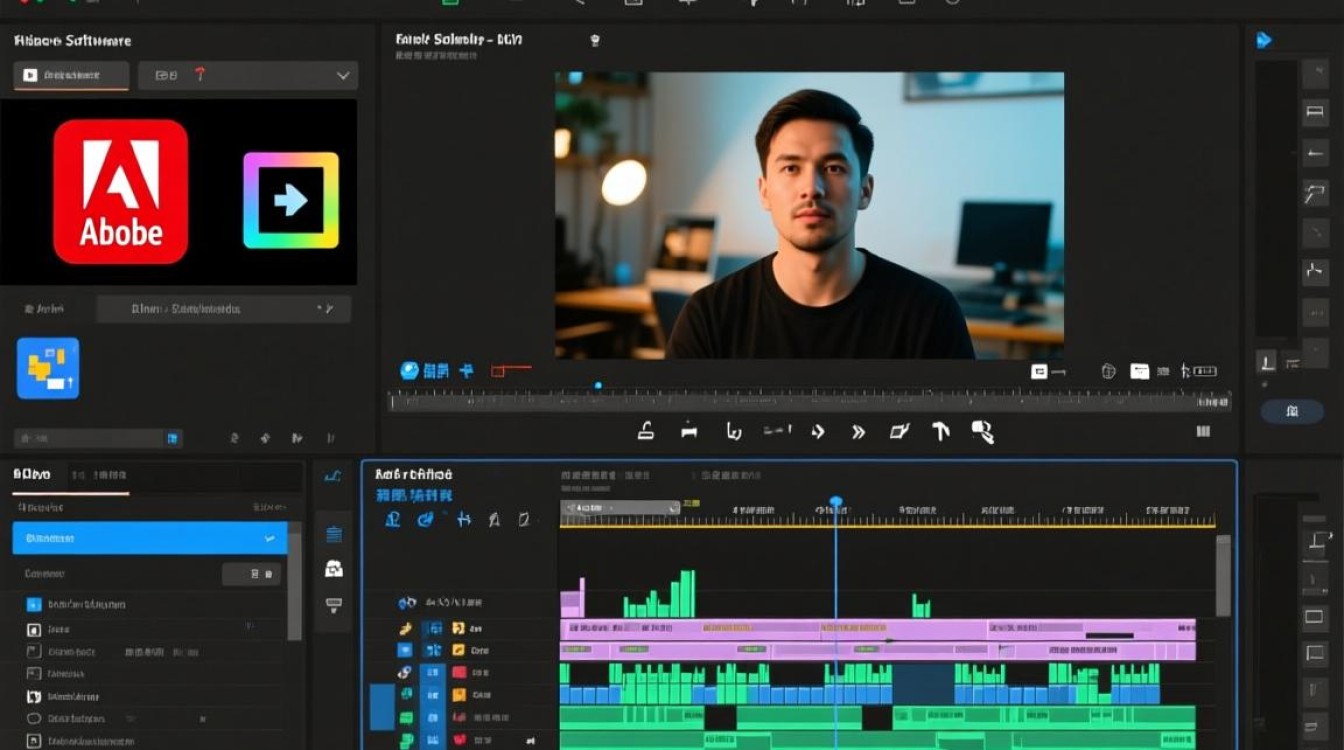Click the padlock icon below the preview ruler

(646, 432)
